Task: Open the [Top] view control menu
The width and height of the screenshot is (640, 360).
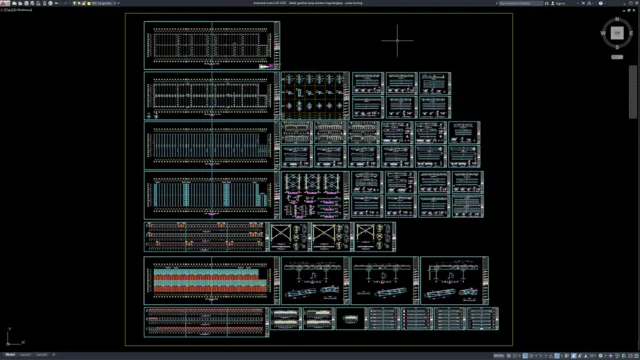Action: [8, 10]
